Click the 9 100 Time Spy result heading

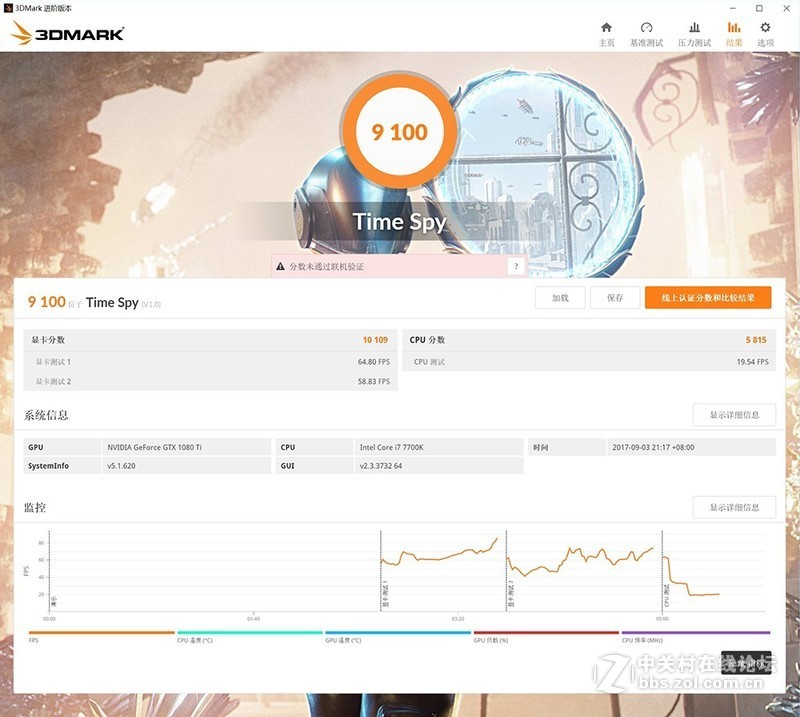pos(94,302)
